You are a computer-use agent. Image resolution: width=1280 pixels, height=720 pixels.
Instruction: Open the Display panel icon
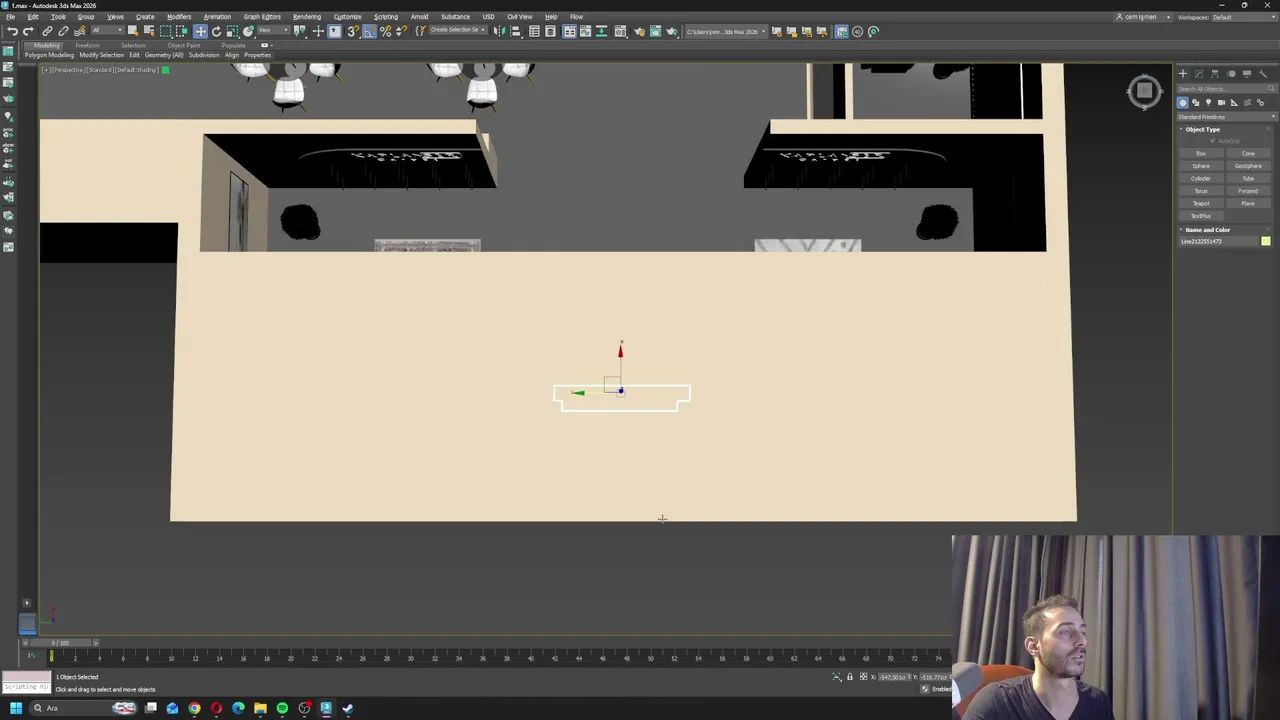[x=1247, y=74]
